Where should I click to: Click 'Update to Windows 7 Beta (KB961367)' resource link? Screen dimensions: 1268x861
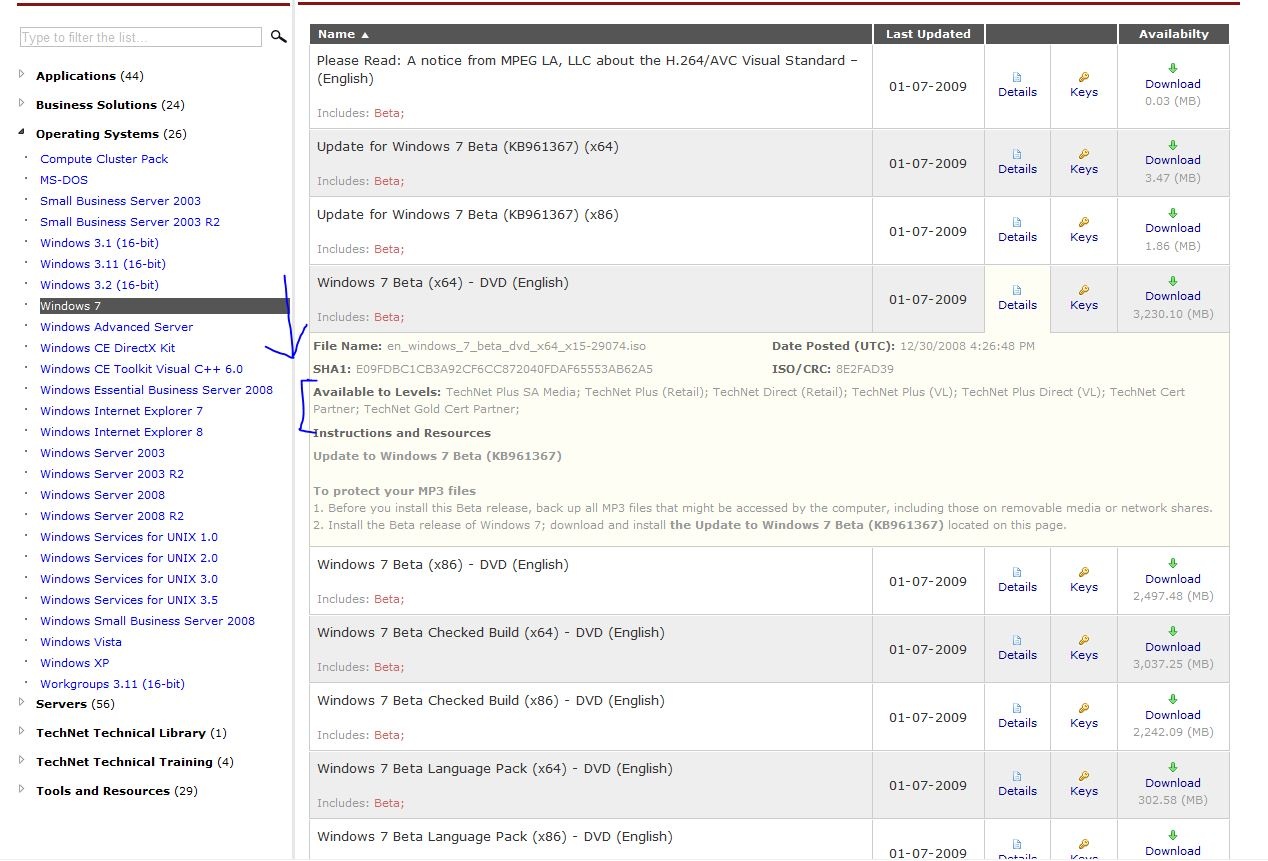[x=437, y=456]
